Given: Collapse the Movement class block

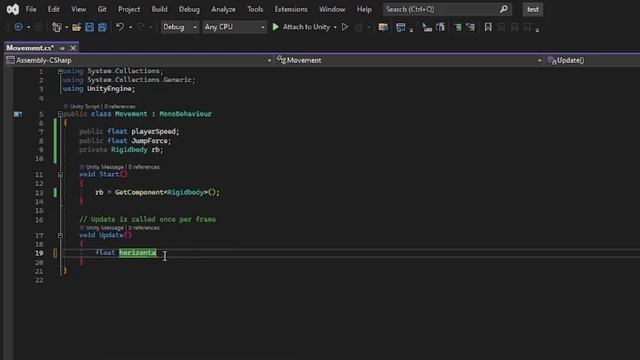Looking at the screenshot, I should pos(60,114).
